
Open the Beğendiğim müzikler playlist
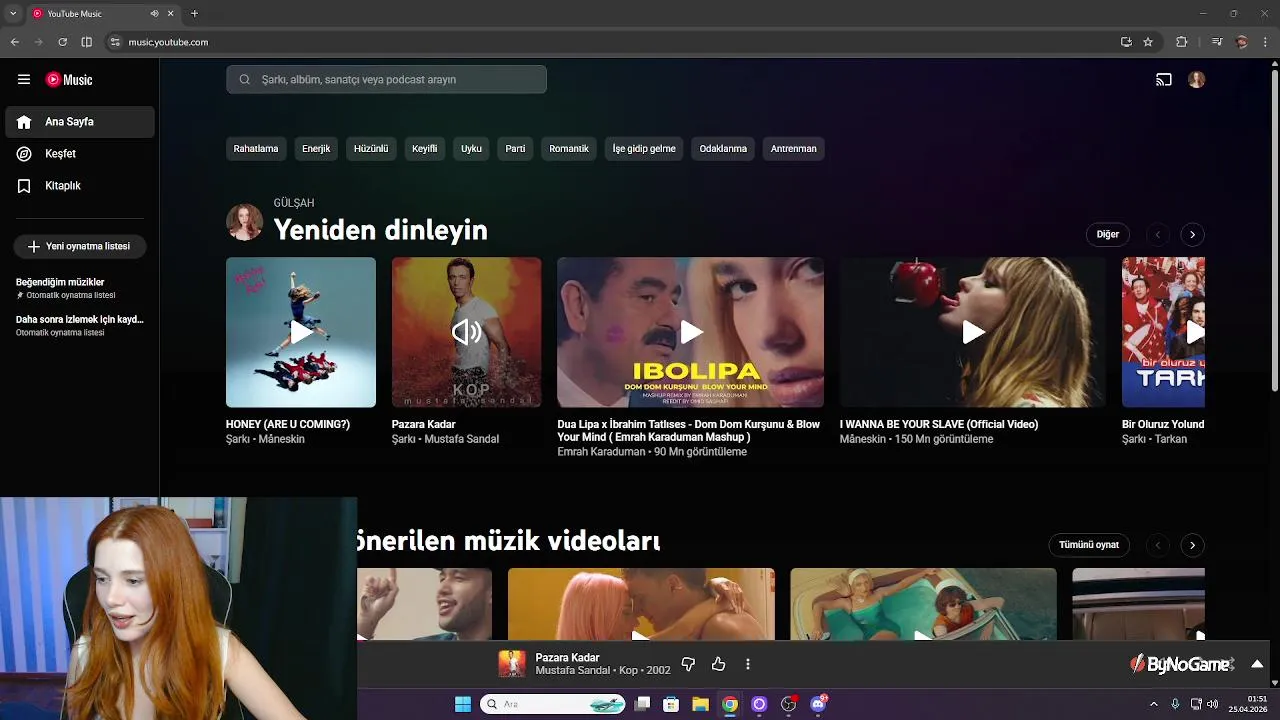tap(80, 288)
